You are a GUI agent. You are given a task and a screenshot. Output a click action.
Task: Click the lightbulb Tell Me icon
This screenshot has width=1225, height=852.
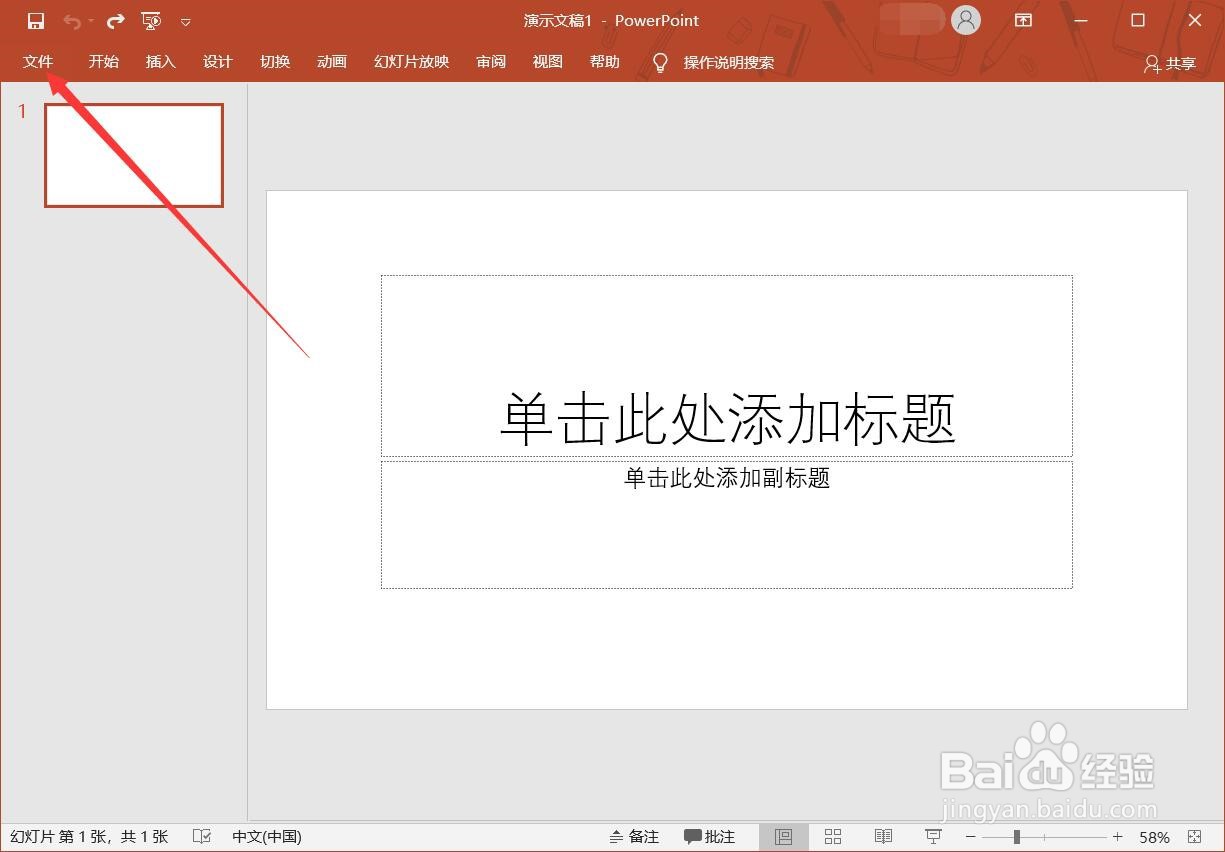click(660, 63)
